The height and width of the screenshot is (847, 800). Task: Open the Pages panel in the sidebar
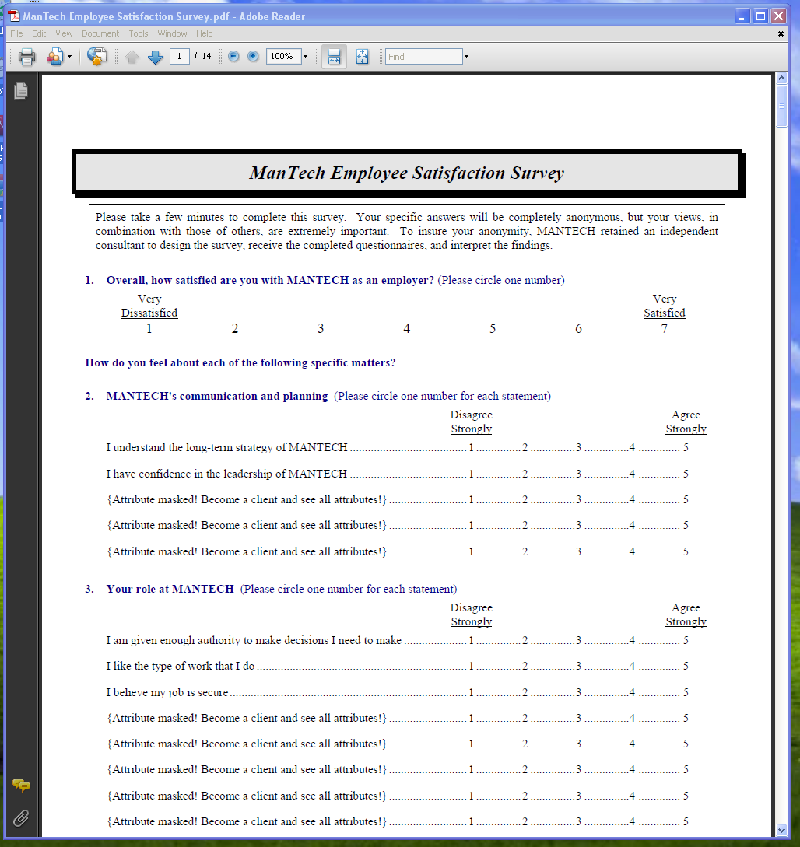(20, 91)
